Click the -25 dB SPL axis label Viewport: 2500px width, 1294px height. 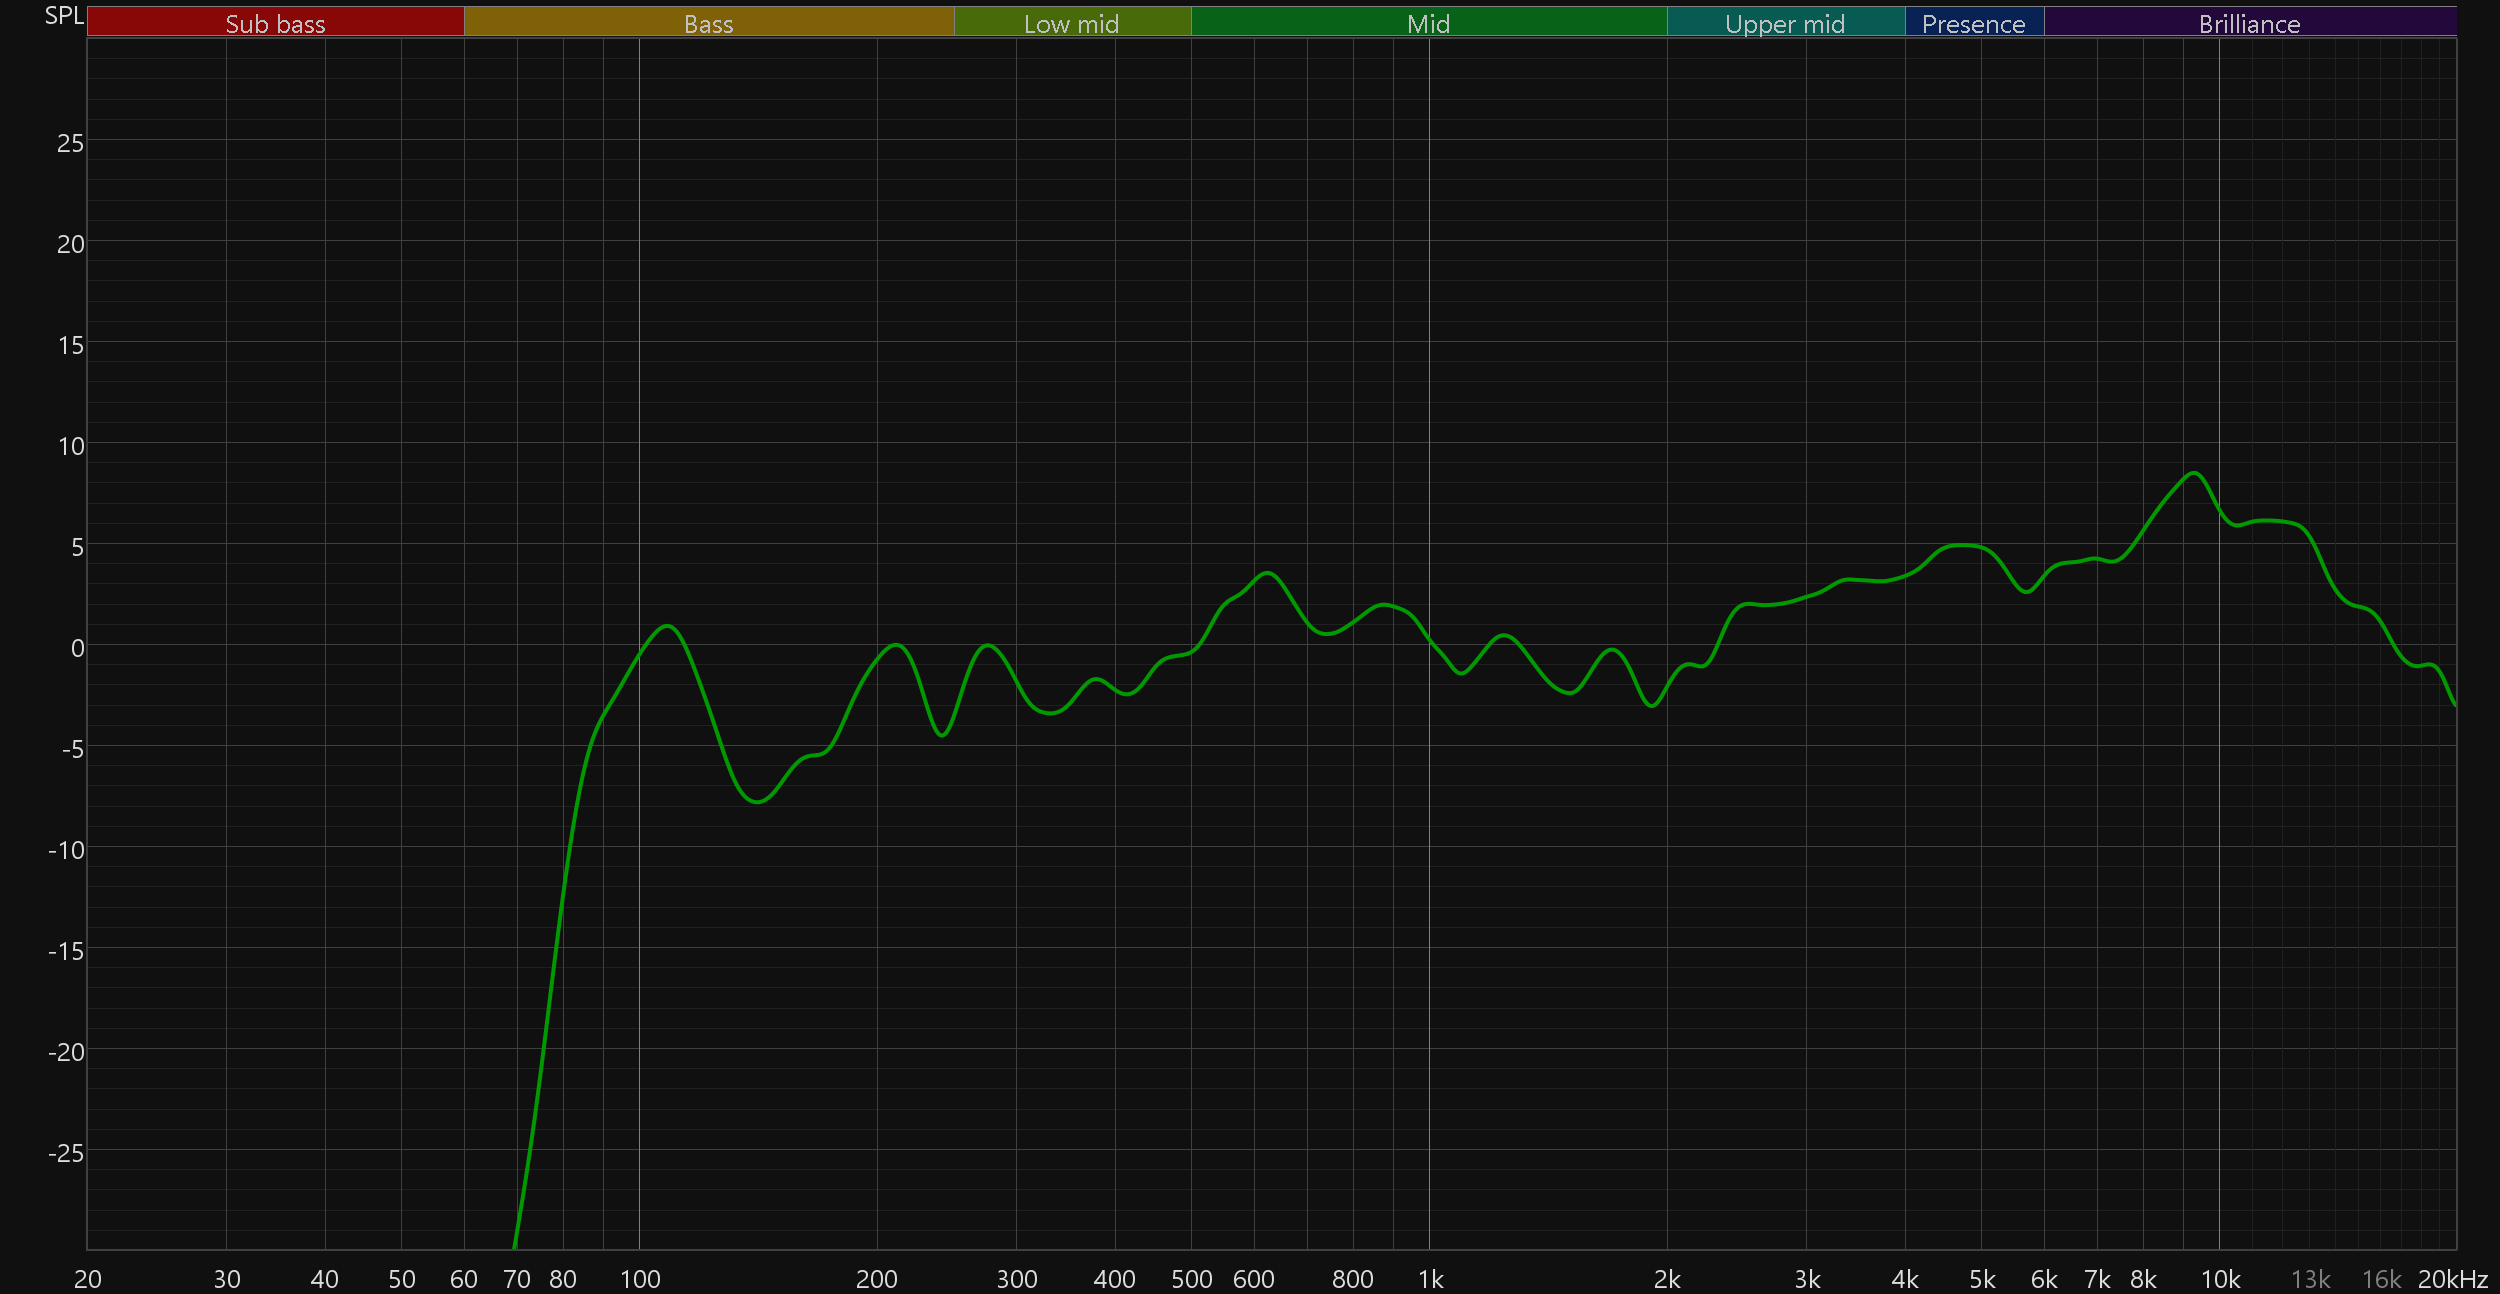(66, 1153)
